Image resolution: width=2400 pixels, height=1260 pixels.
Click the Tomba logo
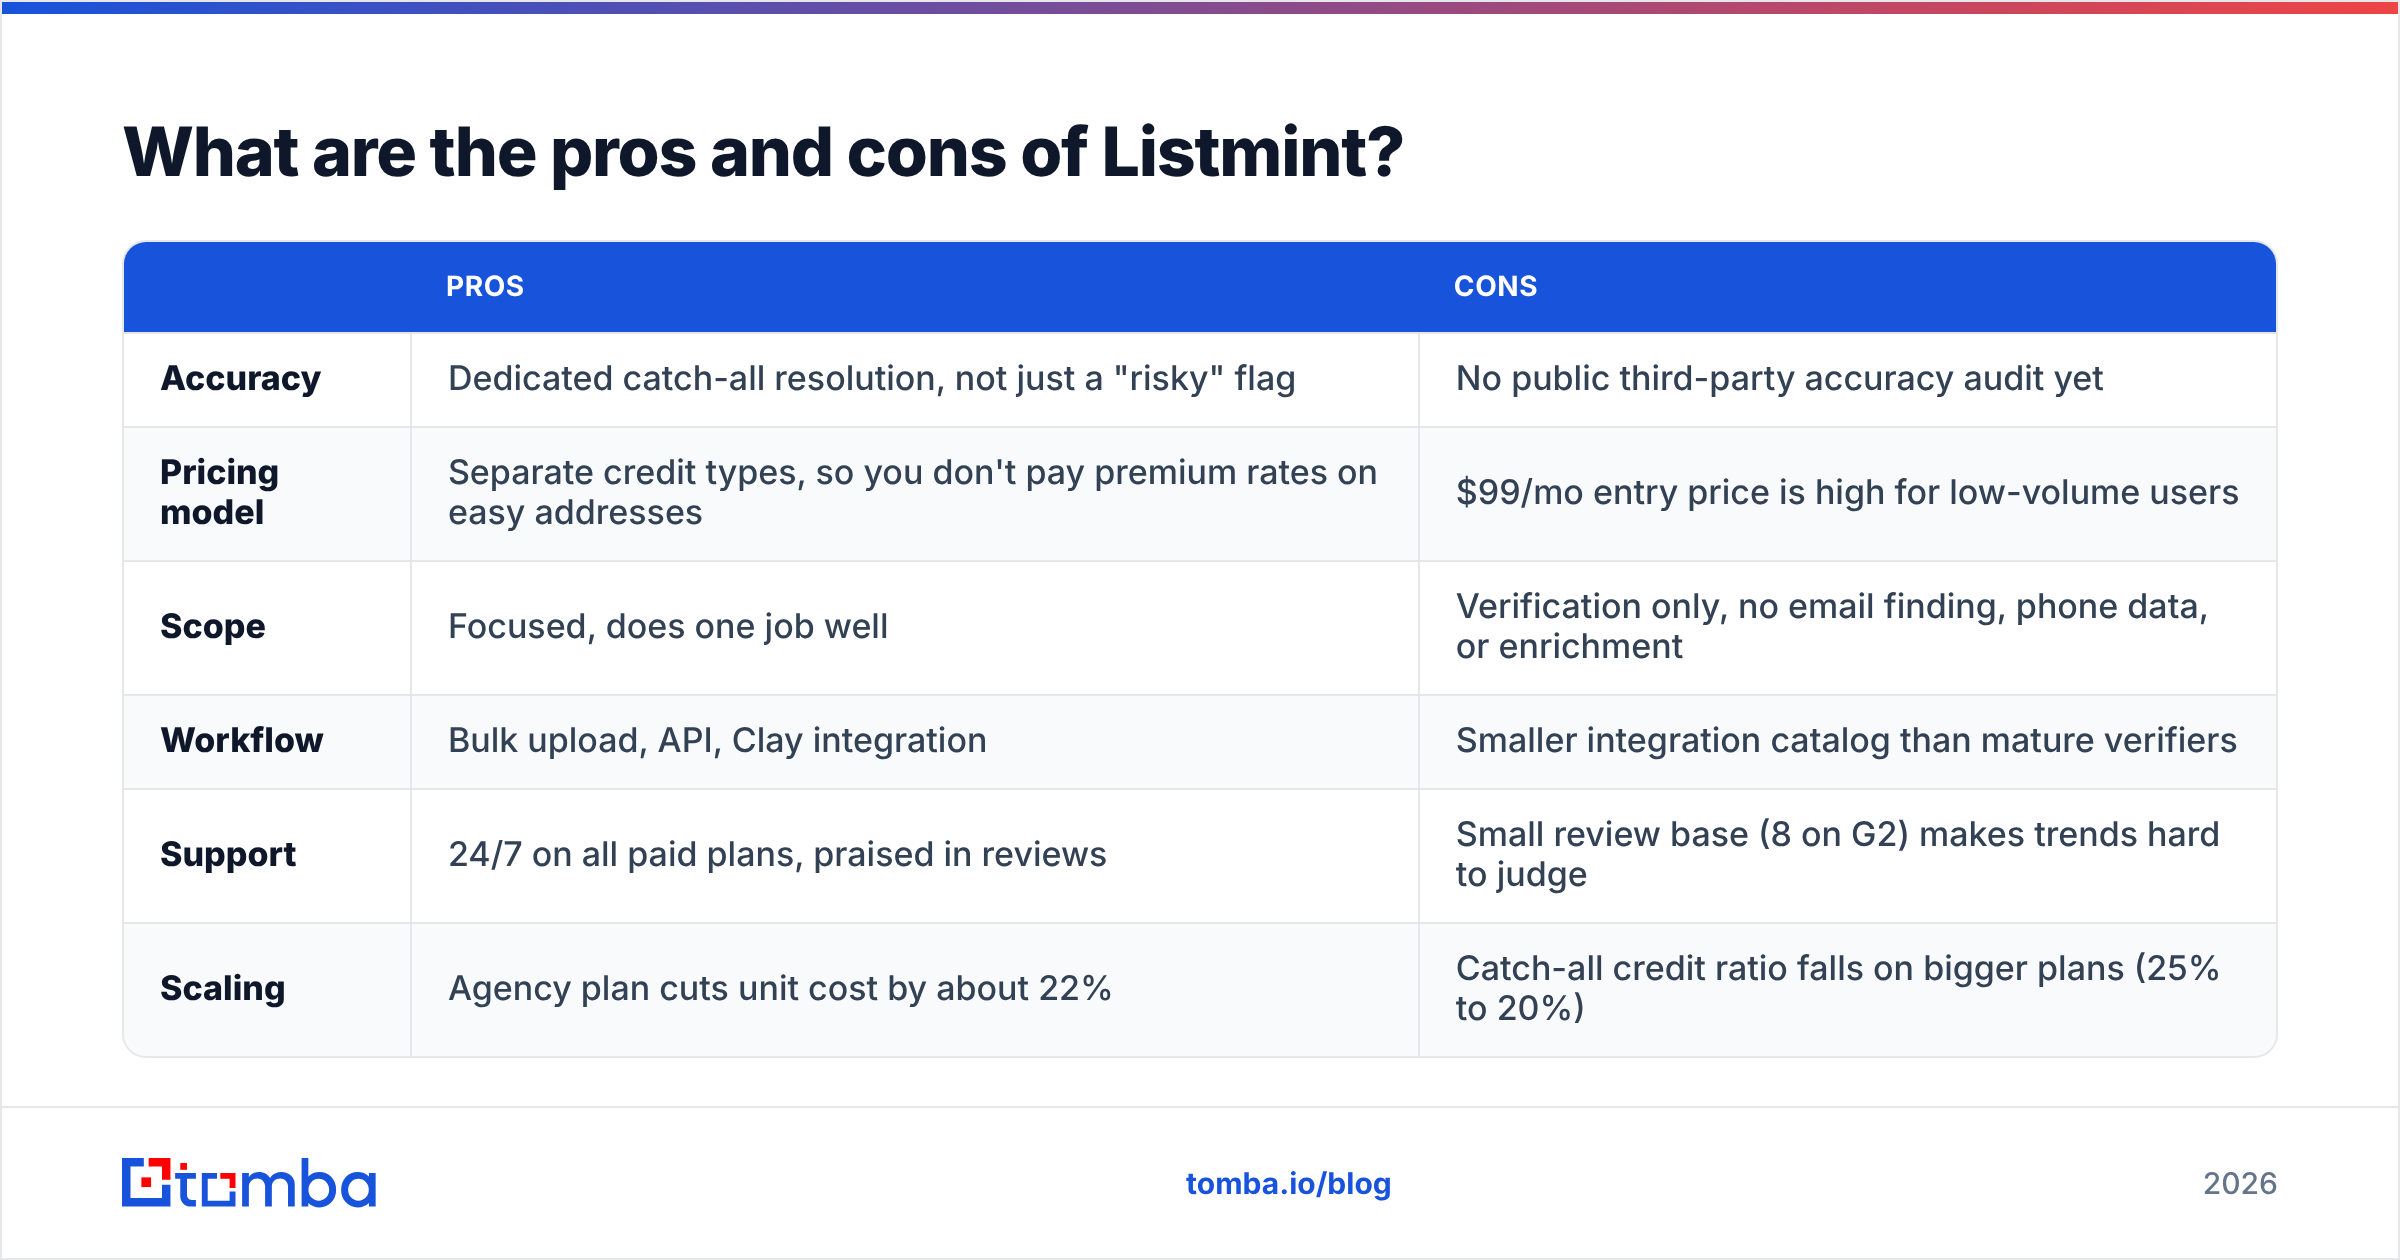click(249, 1183)
